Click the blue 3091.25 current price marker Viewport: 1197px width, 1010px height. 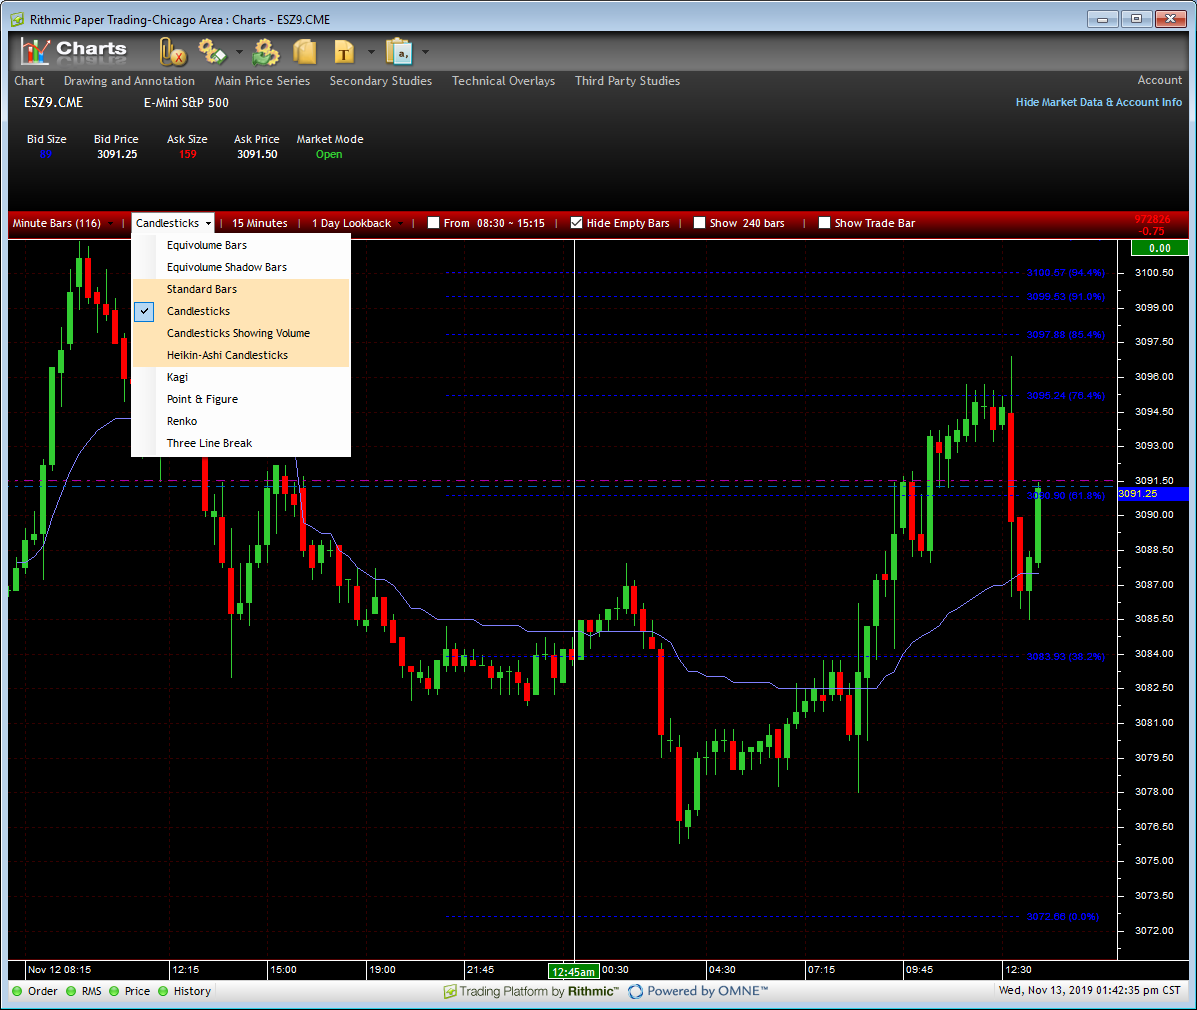[1152, 494]
